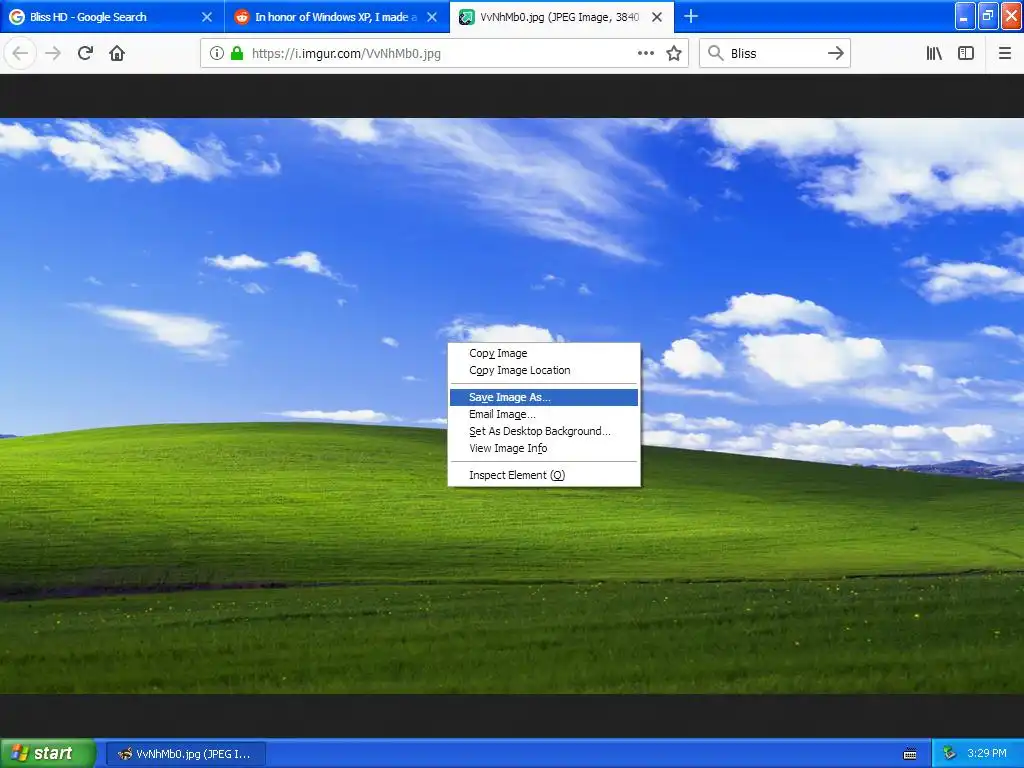The image size is (1024, 768).
Task: Open View Image Info
Action: click(544, 448)
